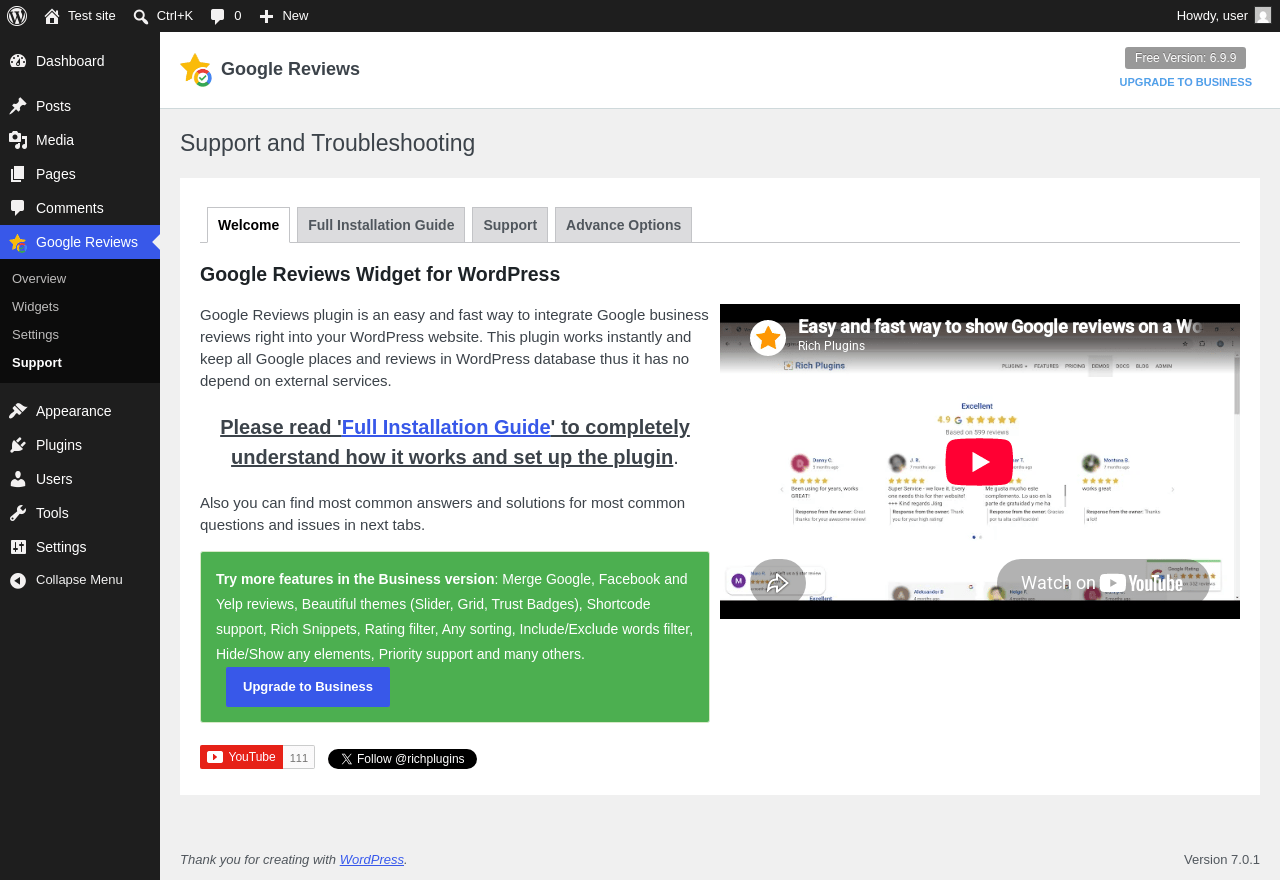Image resolution: width=1280 pixels, height=880 pixels.
Task: Click the red YouTube subscribe button
Action: 241,757
